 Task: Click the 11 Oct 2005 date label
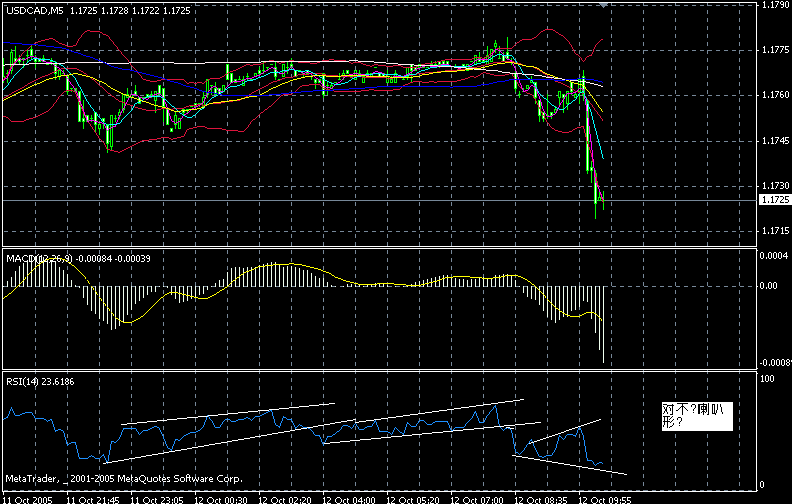(27, 500)
